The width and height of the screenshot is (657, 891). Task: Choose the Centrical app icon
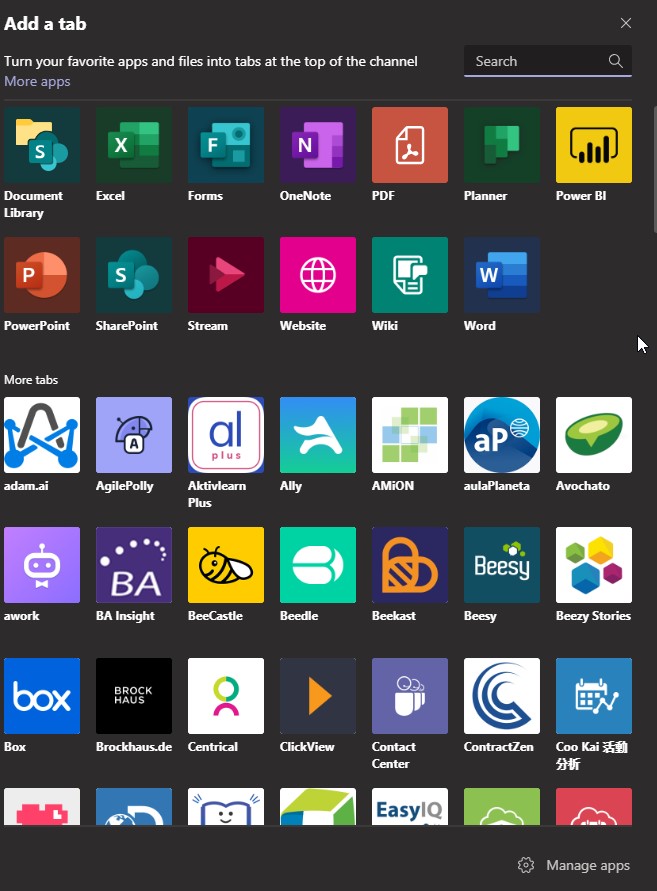coord(226,696)
